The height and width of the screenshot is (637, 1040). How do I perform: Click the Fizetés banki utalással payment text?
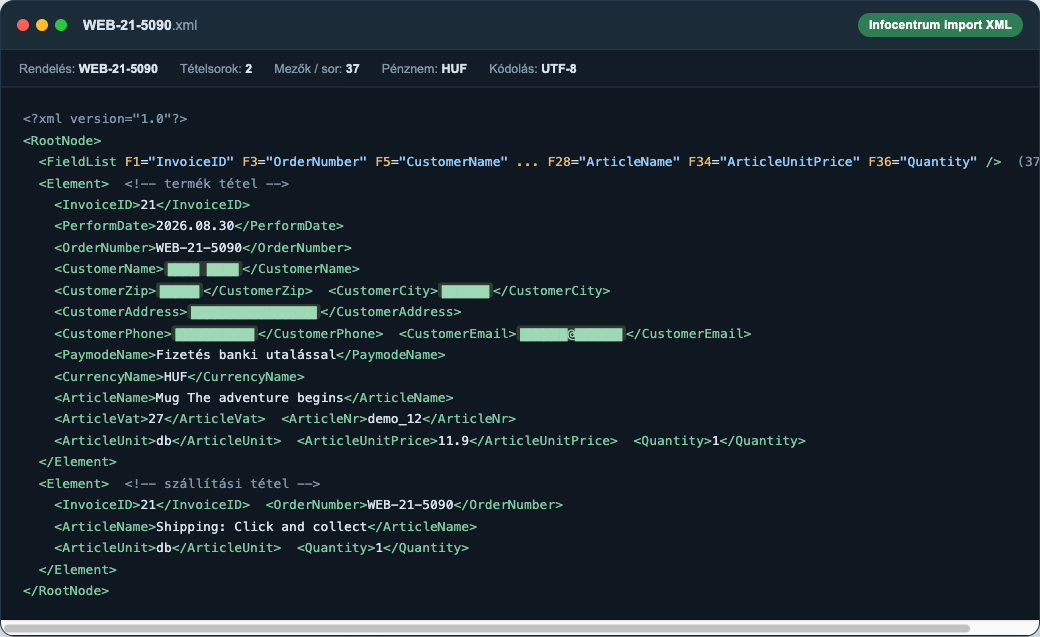pos(246,355)
